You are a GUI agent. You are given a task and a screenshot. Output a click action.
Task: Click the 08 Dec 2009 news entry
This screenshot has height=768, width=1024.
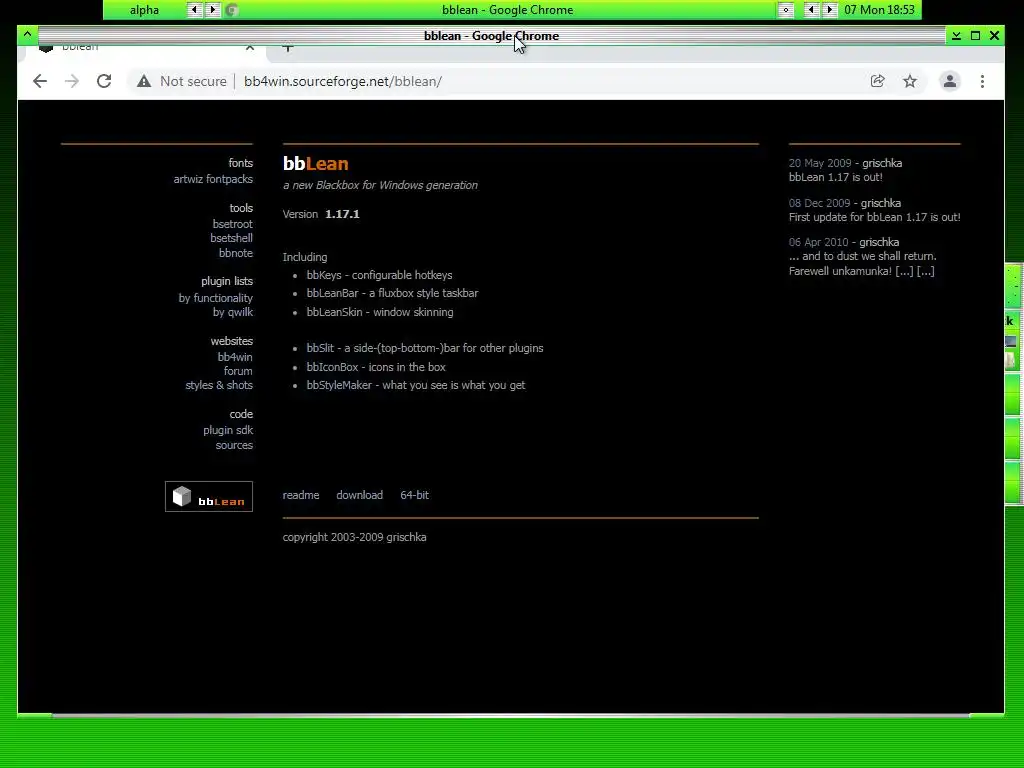(x=874, y=210)
